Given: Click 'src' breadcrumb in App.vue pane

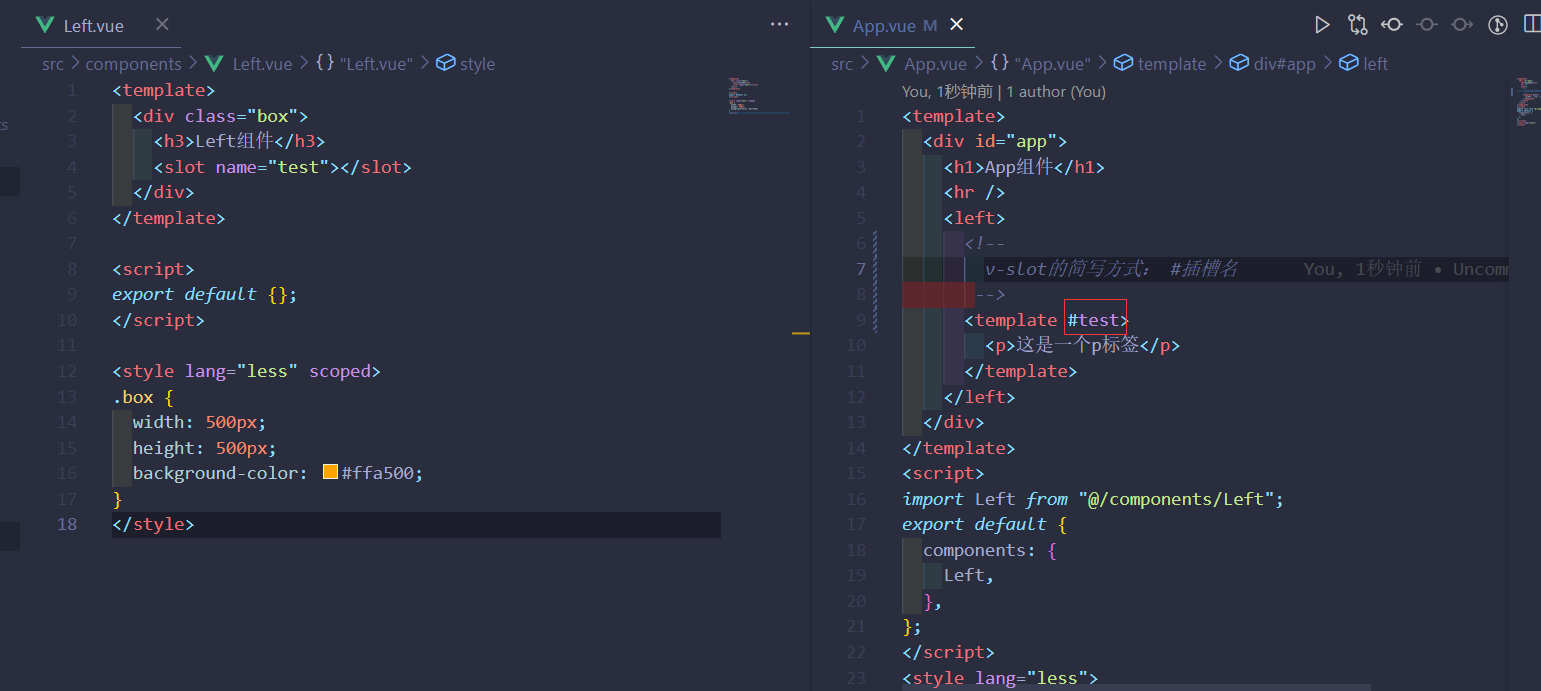Looking at the screenshot, I should (842, 64).
